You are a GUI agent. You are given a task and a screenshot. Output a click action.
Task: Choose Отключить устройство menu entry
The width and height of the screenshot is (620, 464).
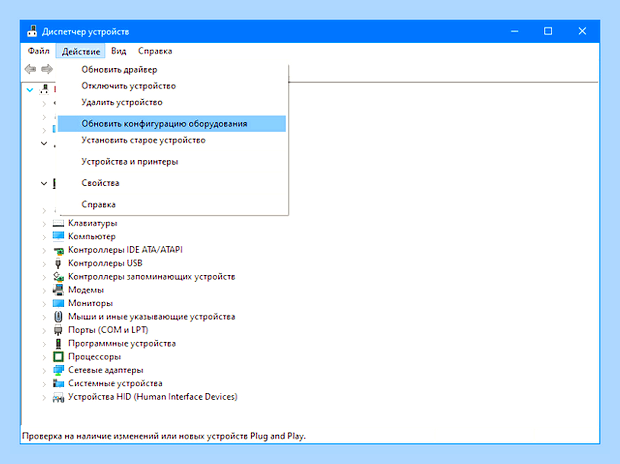pos(172,86)
